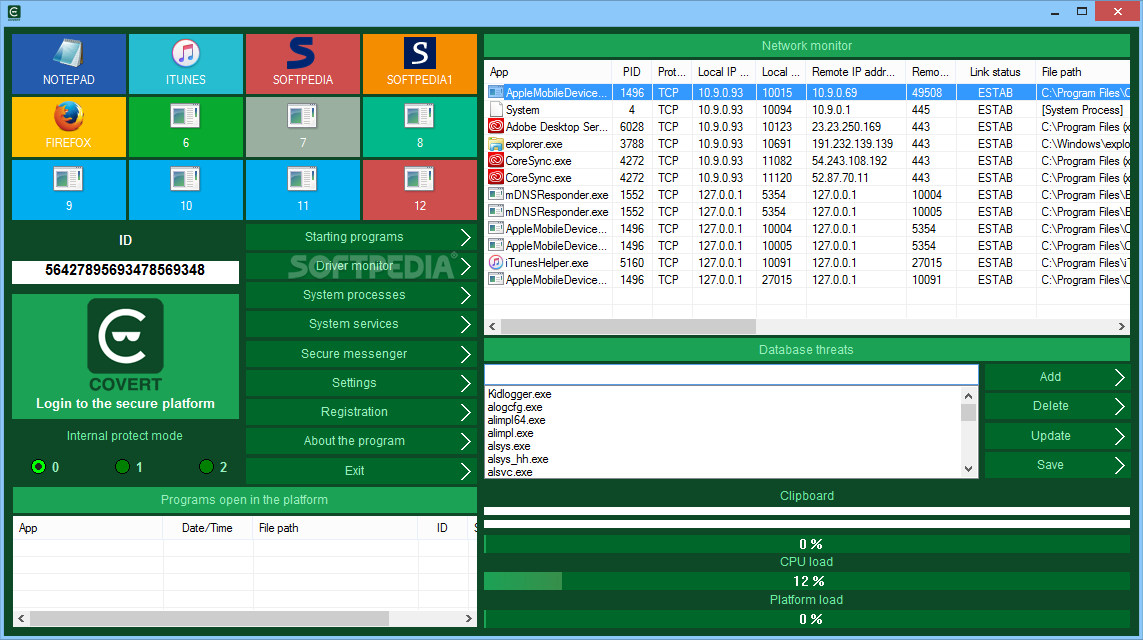Click the ID number field
Viewport: 1143px width, 640px height.
pyautogui.click(x=125, y=270)
